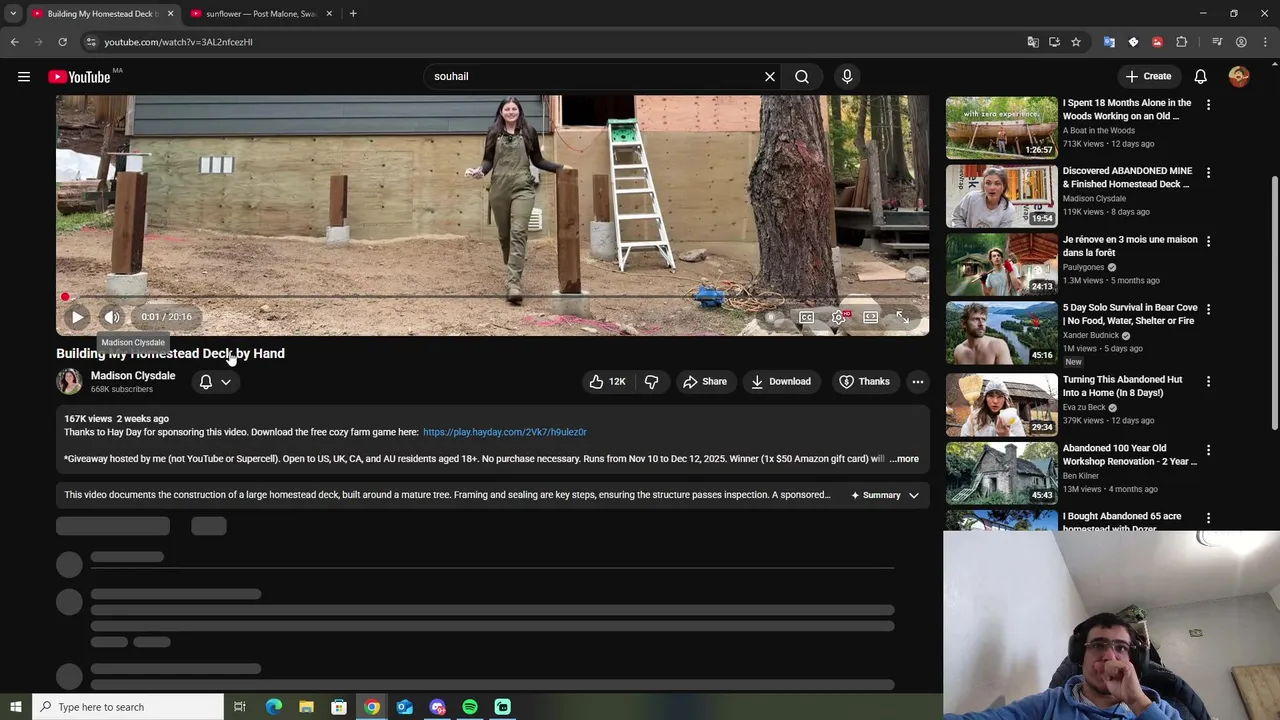Open 'I Spent 18 Months Alone' thumbnail

pos(1001,127)
